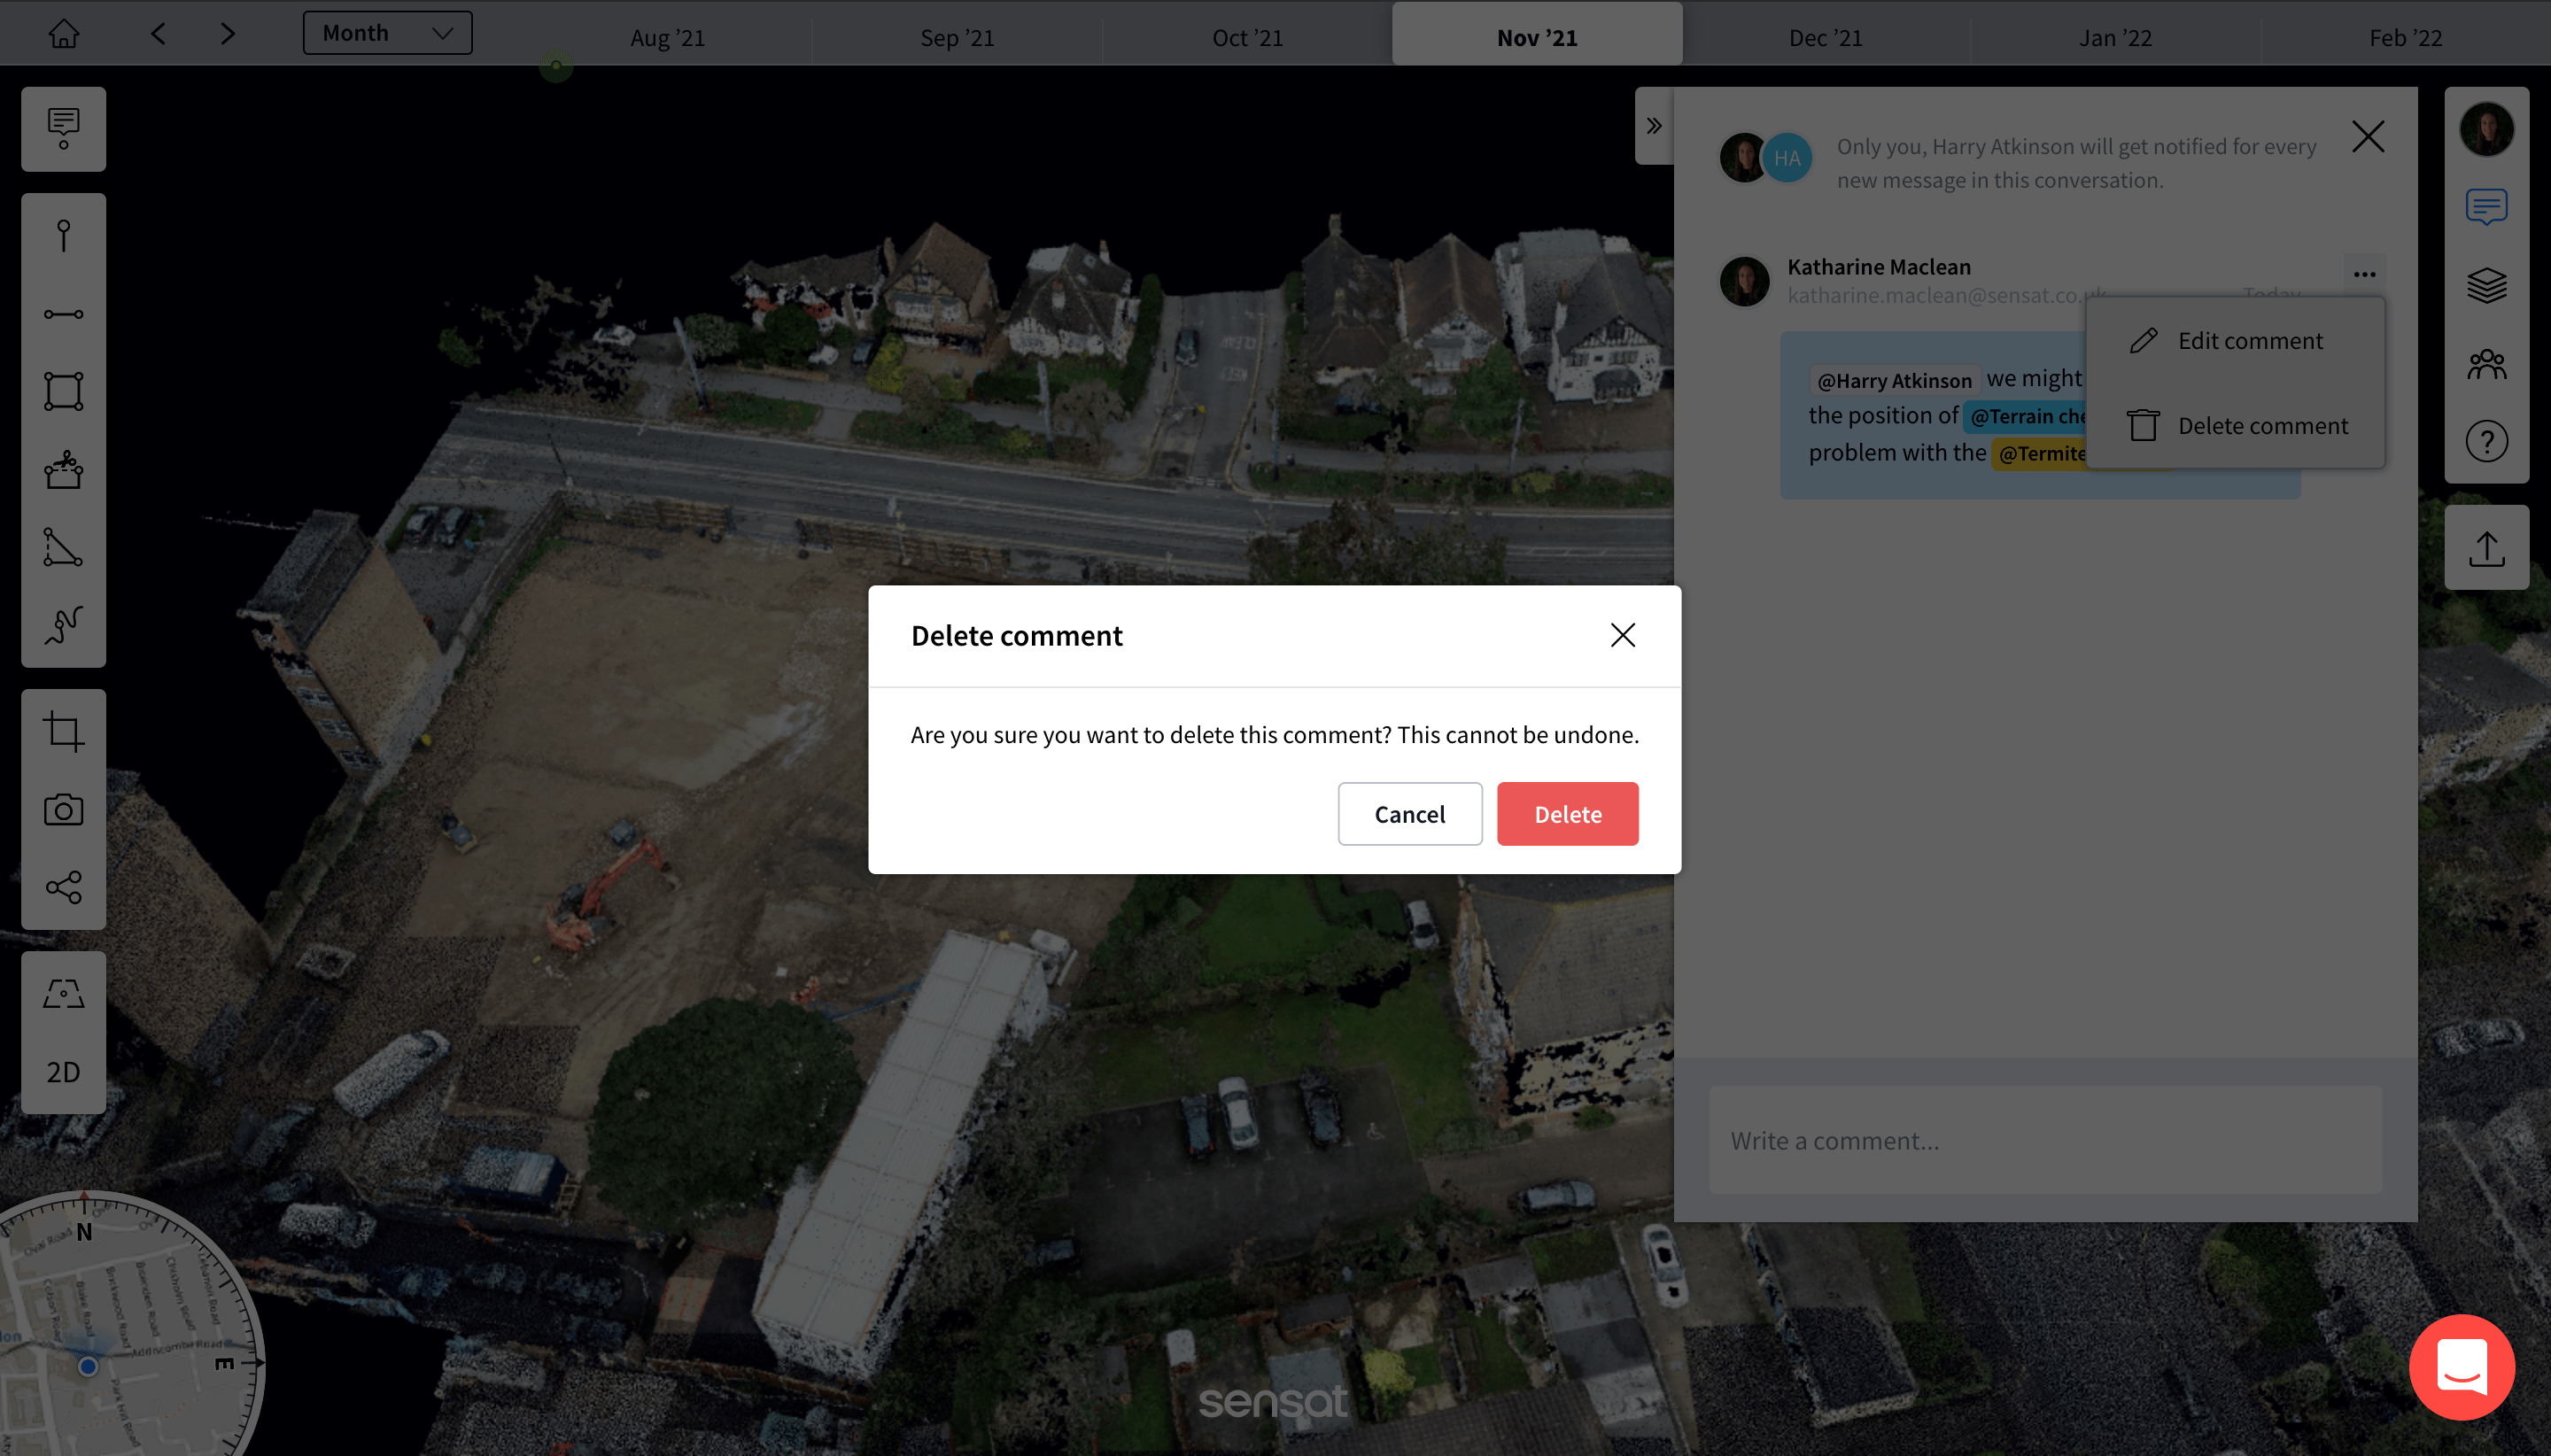Select the crop tool

pyautogui.click(x=63, y=732)
